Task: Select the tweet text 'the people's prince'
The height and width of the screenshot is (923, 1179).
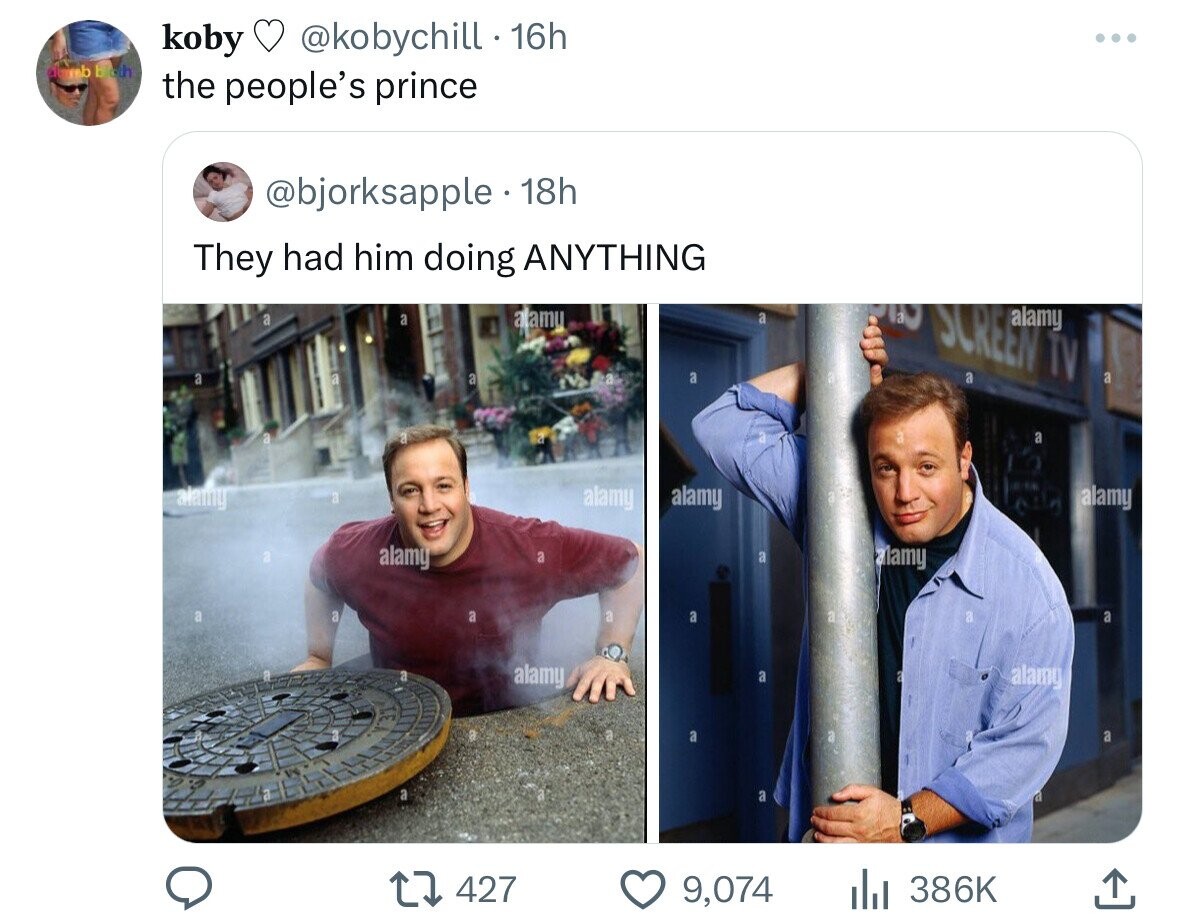Action: tap(320, 86)
